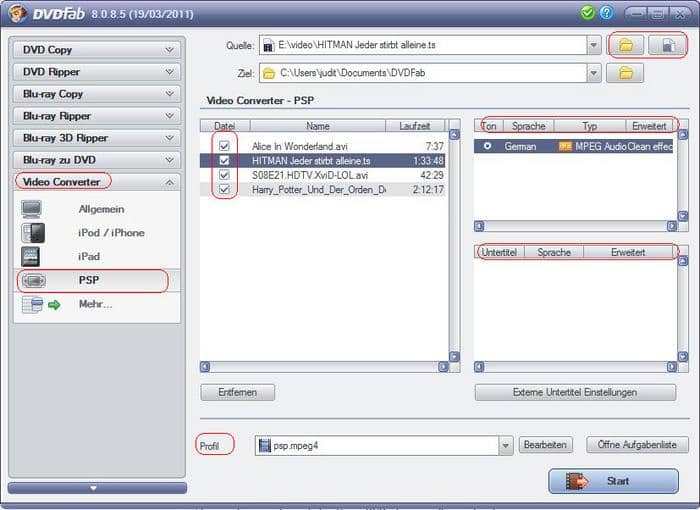Click the Bearbeiten button
This screenshot has height=510, width=700.
click(545, 445)
